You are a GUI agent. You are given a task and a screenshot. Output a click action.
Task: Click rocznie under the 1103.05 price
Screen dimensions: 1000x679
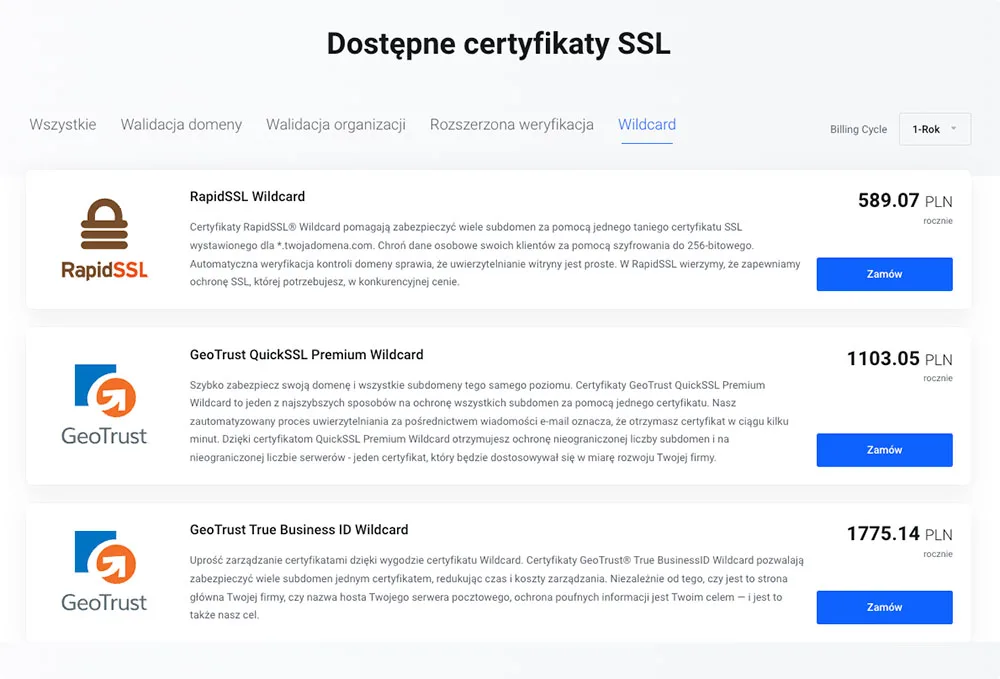point(938,378)
